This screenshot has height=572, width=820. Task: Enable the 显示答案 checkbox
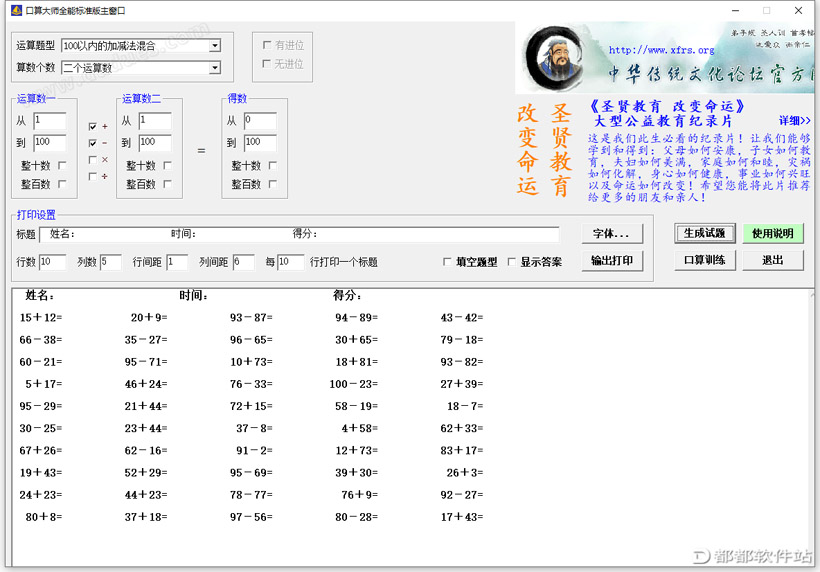tap(511, 261)
